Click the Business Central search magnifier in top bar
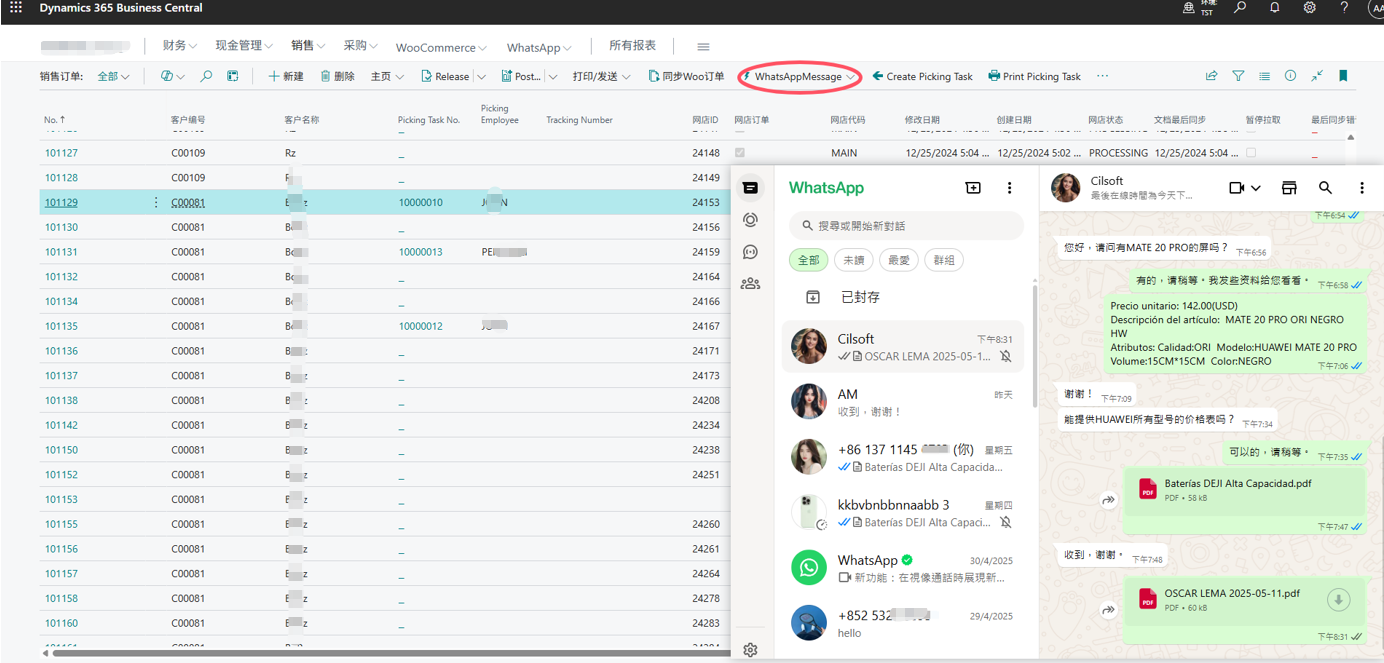 (1240, 8)
